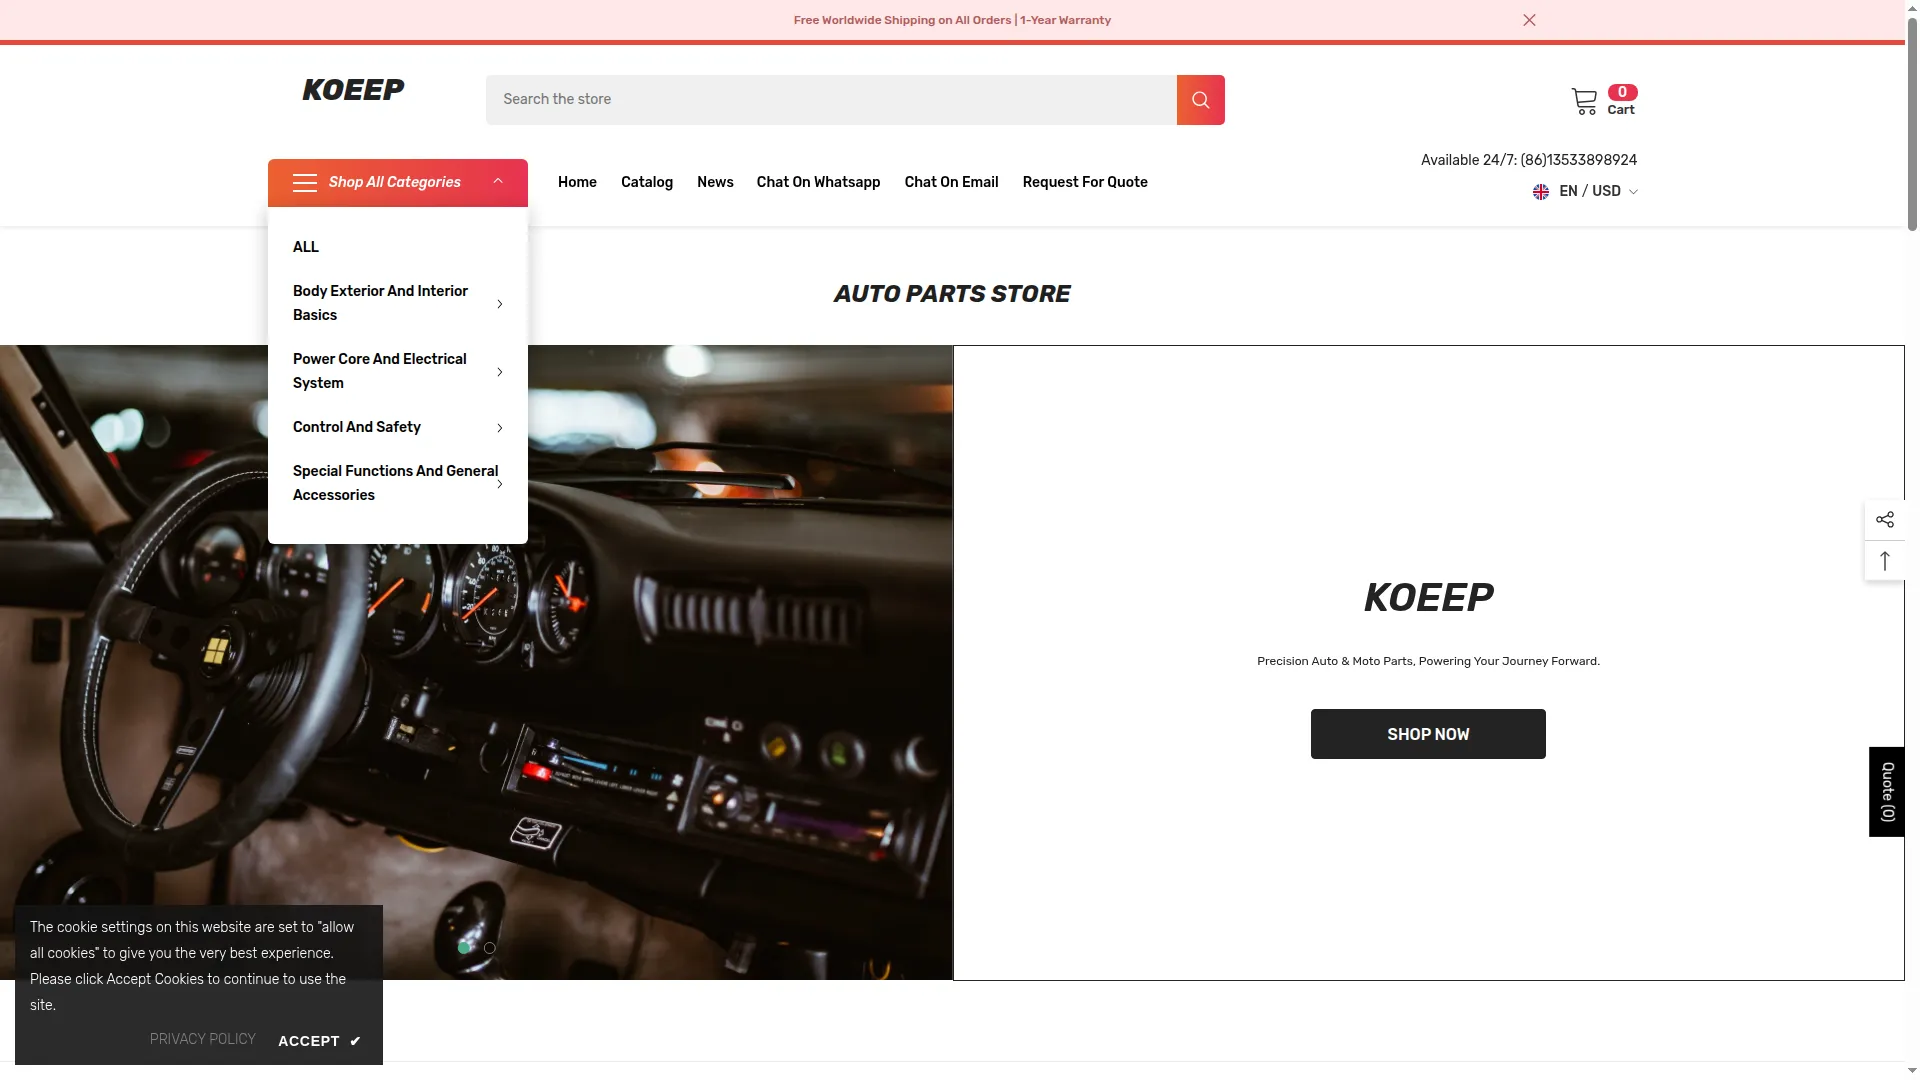Open Request For Quote page

pyautogui.click(x=1085, y=182)
